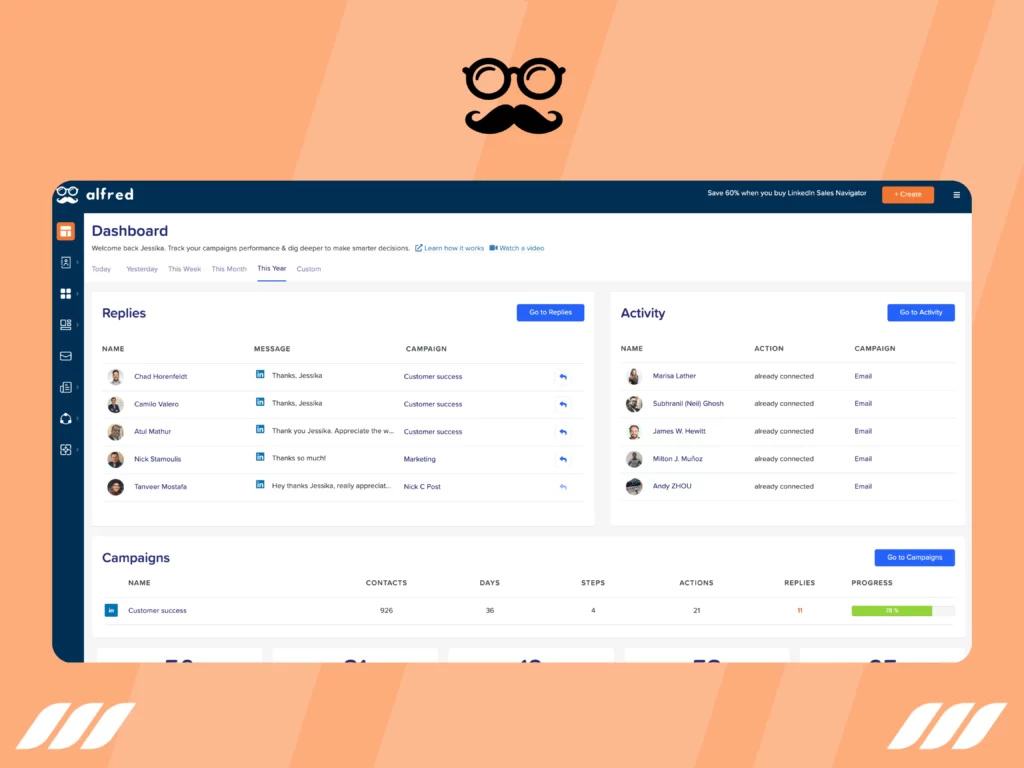Open Marisa Lather's avatar
1024x768 pixels.
tap(633, 376)
